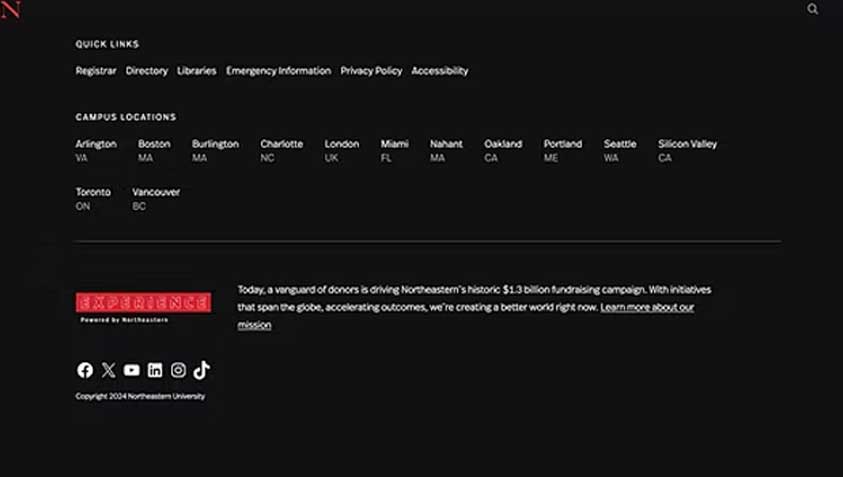View the Privacy Policy link
This screenshot has height=477, width=843.
[371, 71]
